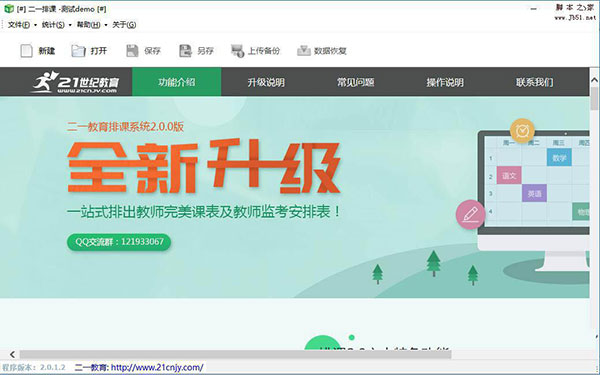Select the 功能介绍 tab

tap(177, 82)
